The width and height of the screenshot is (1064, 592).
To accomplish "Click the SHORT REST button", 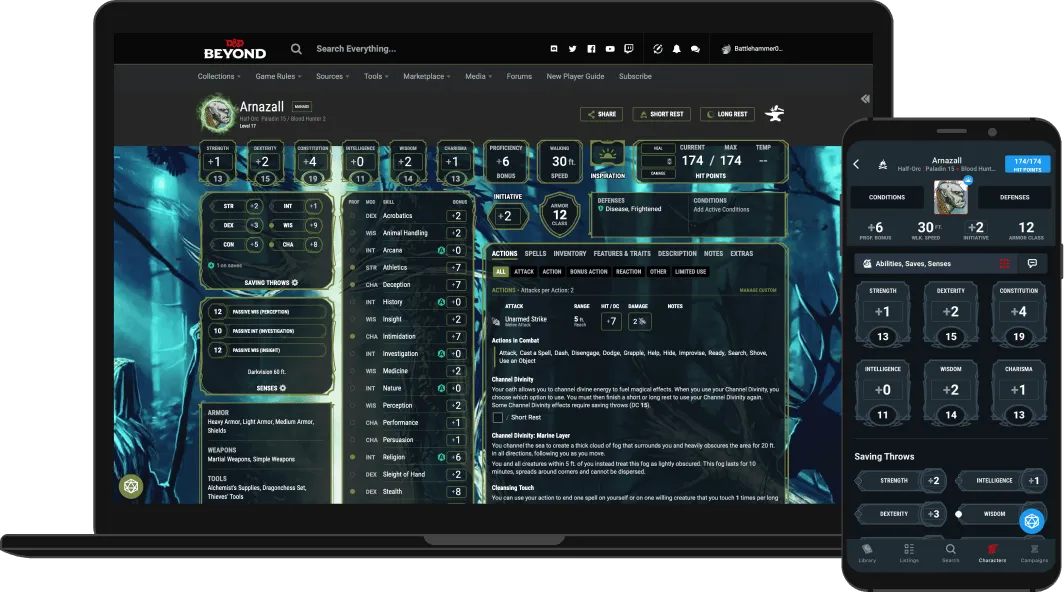I will click(661, 114).
